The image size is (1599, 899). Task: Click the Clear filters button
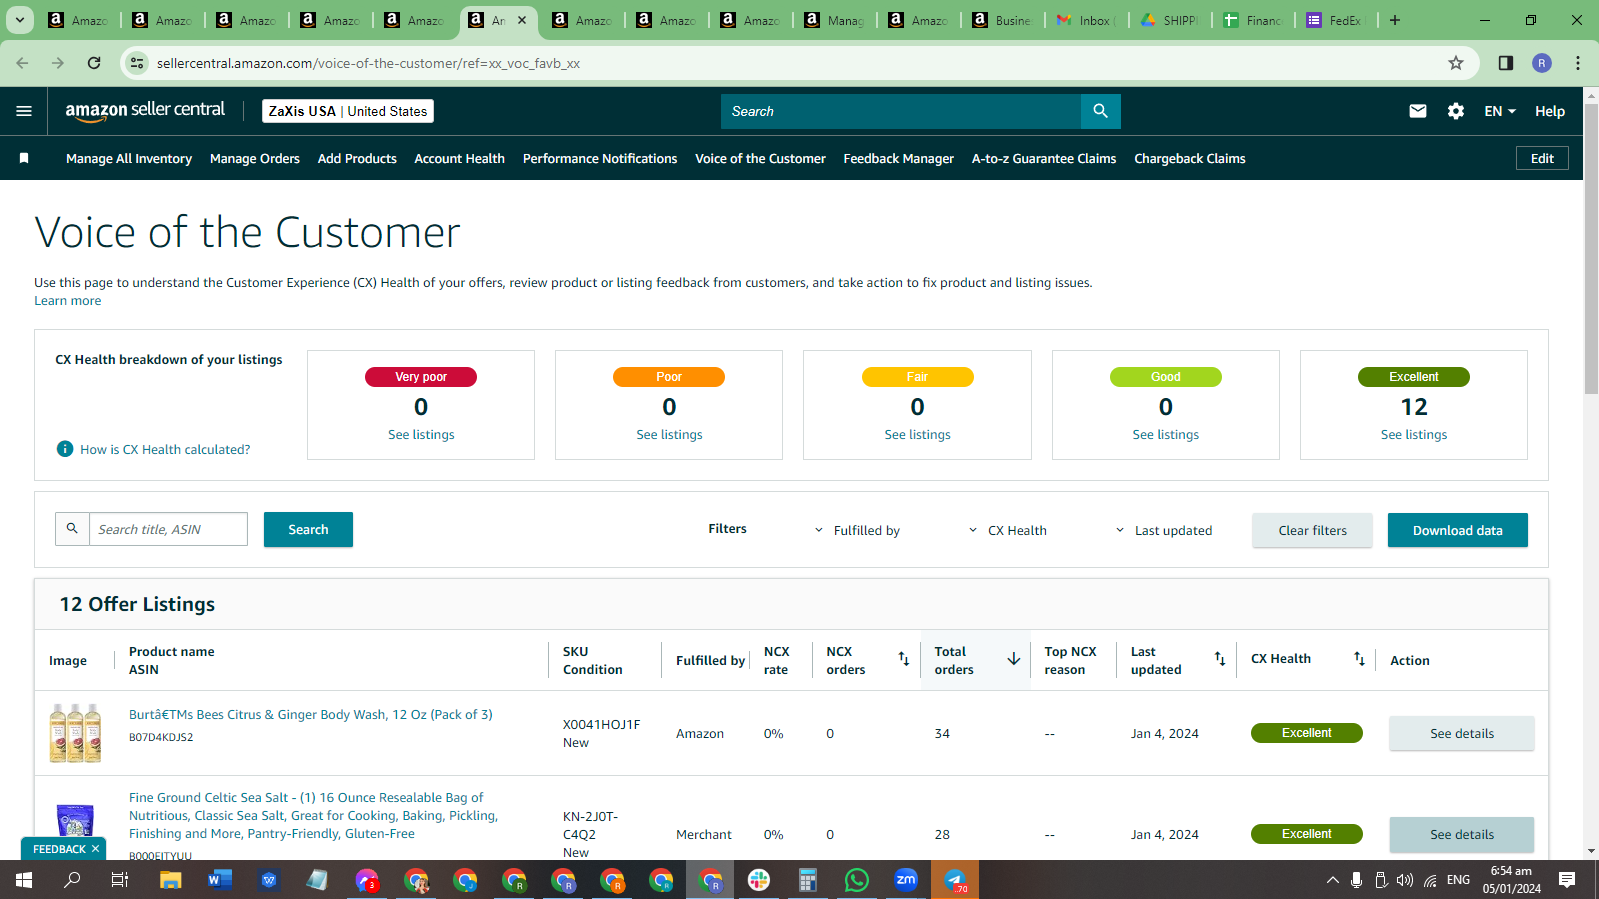point(1312,530)
